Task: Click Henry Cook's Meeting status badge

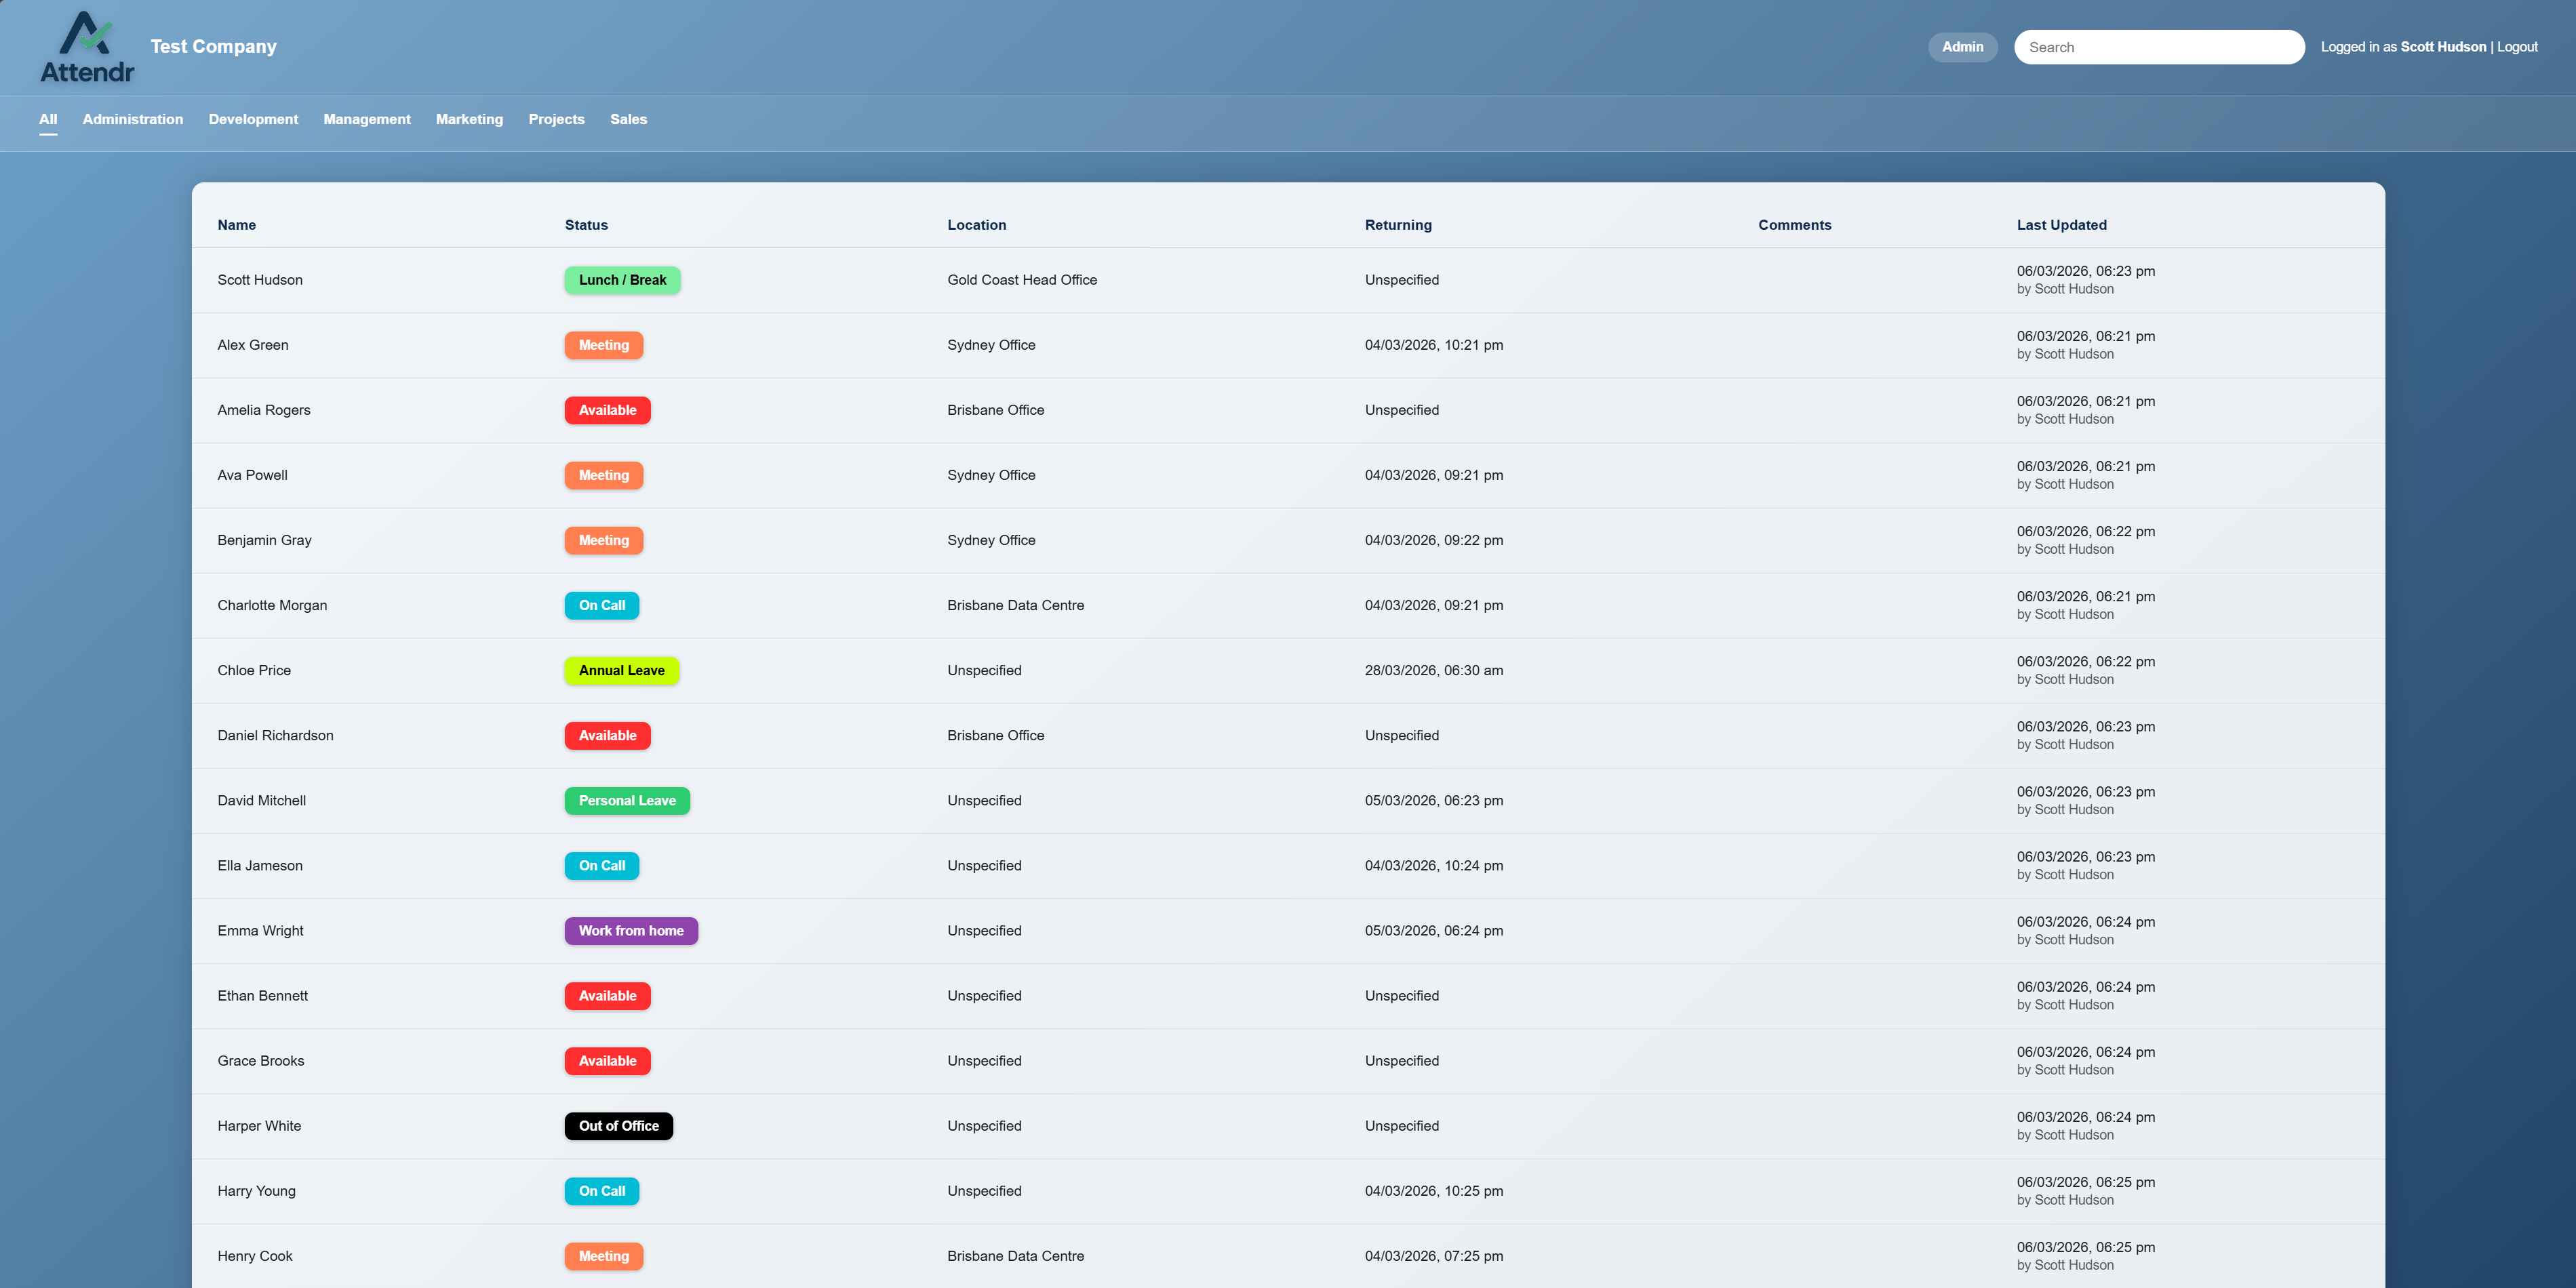Action: [x=603, y=1255]
